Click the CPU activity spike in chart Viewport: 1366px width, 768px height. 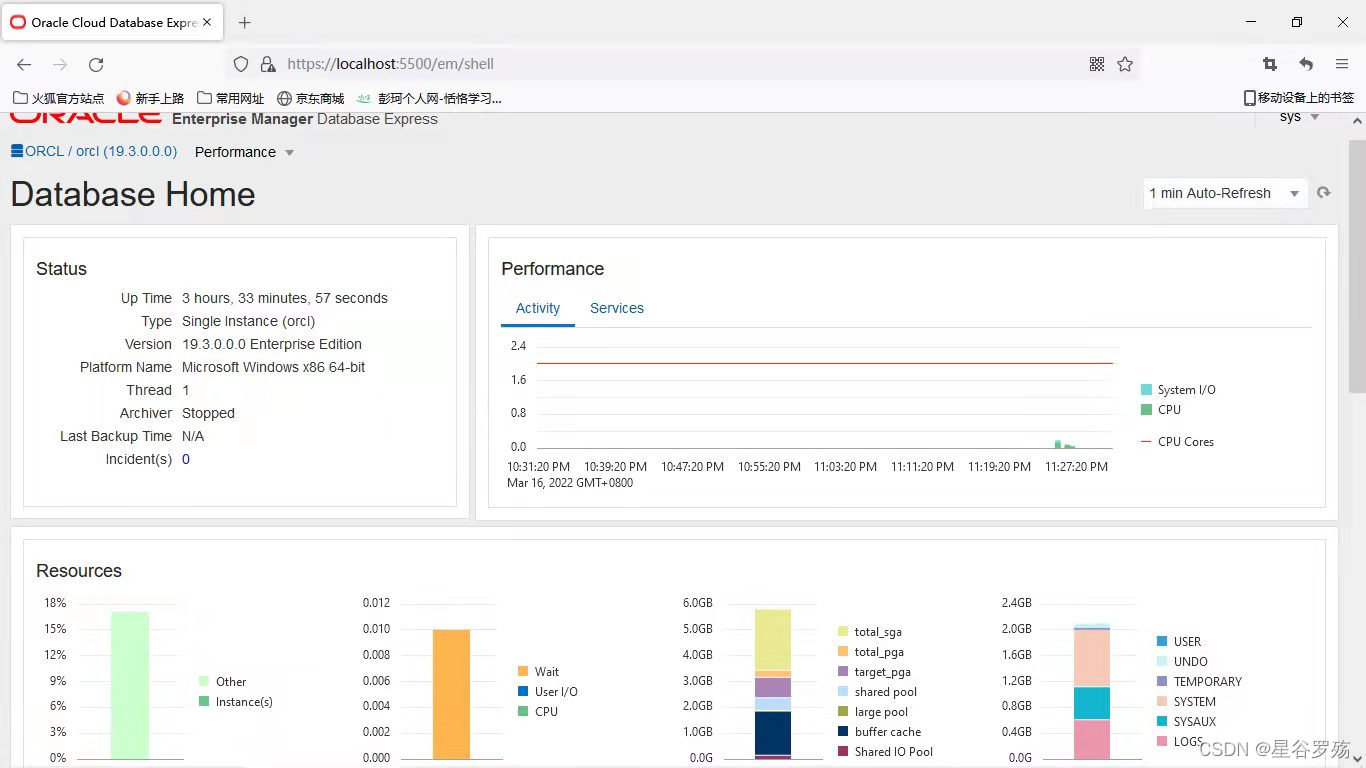pyautogui.click(x=1058, y=444)
